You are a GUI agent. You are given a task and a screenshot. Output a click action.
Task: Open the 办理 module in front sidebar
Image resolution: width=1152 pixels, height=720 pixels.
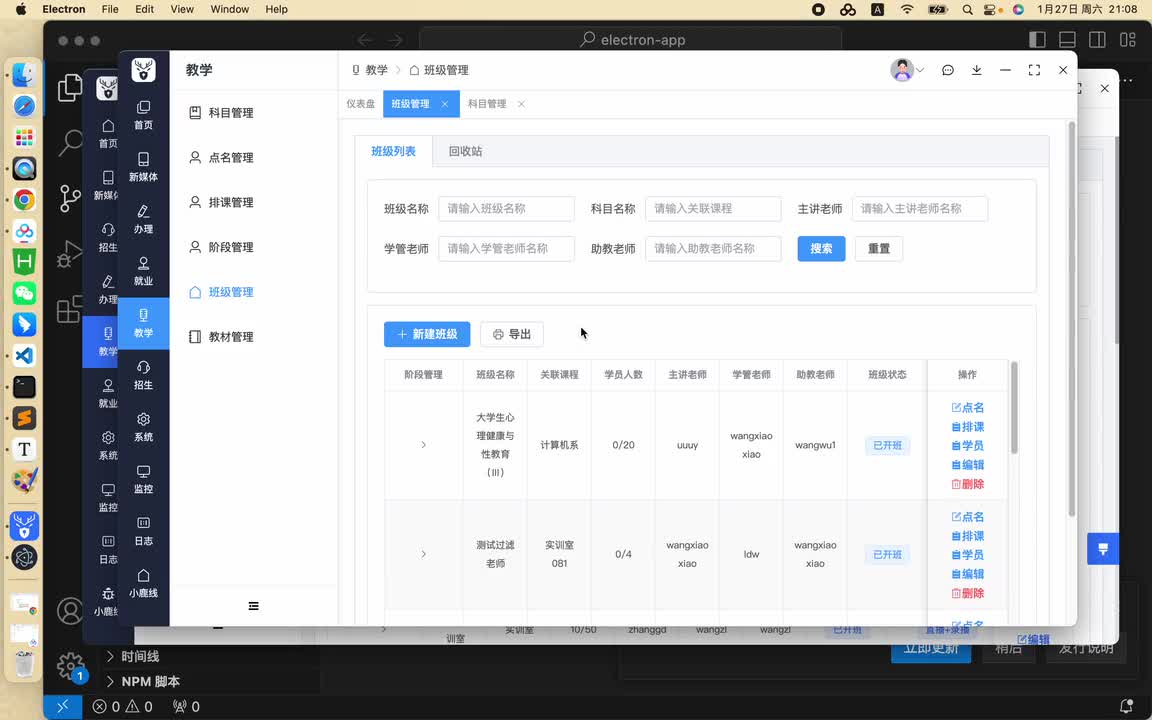point(143,220)
